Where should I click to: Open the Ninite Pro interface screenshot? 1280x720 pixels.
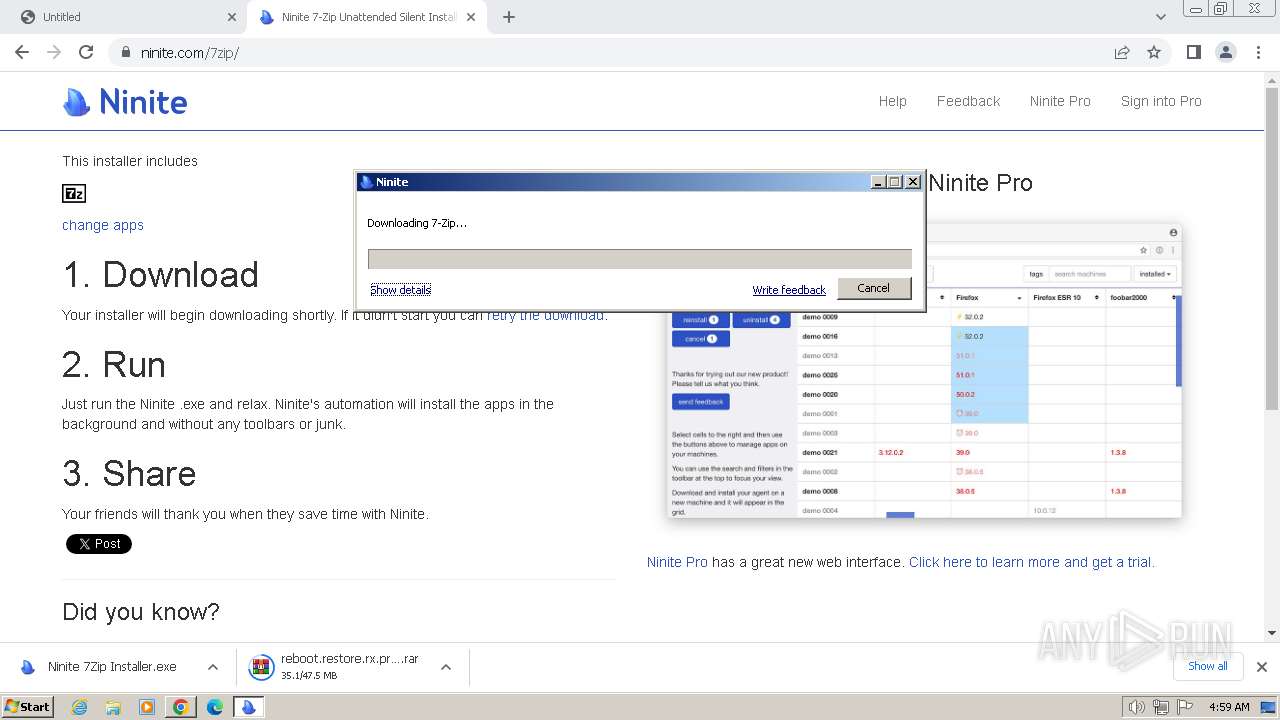click(925, 370)
